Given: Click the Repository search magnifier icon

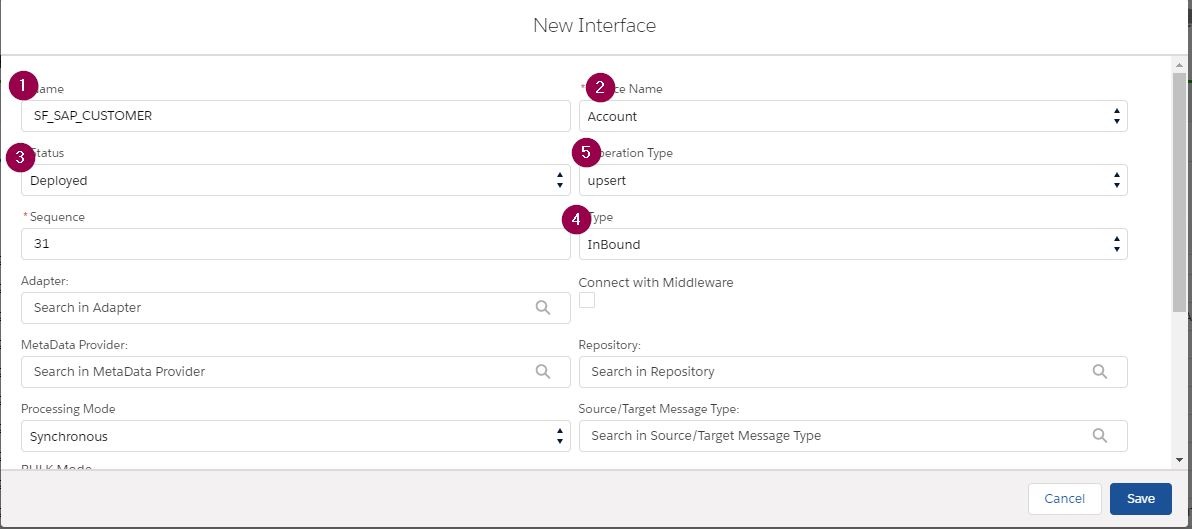Looking at the screenshot, I should pos(1100,372).
